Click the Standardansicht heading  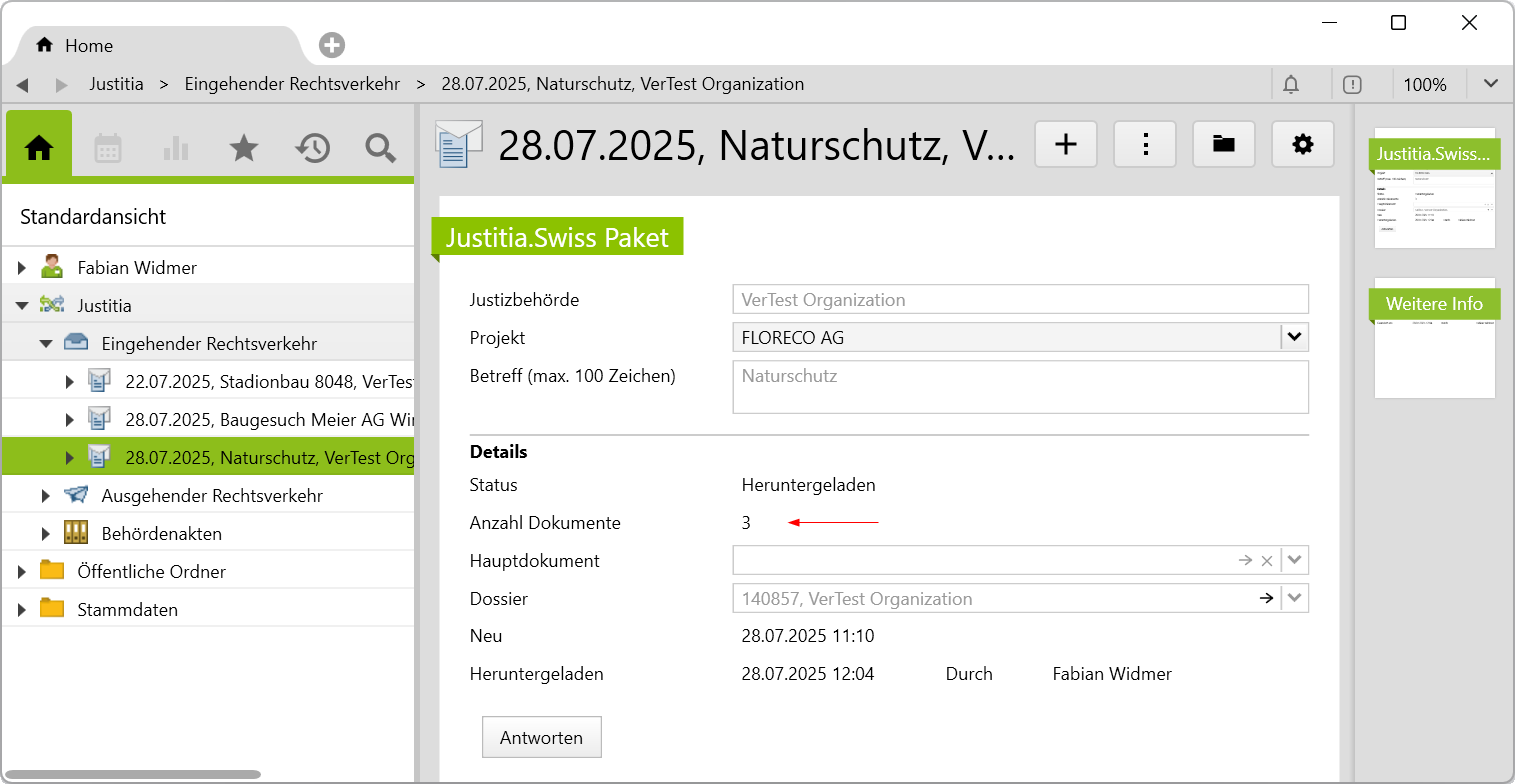(x=93, y=217)
